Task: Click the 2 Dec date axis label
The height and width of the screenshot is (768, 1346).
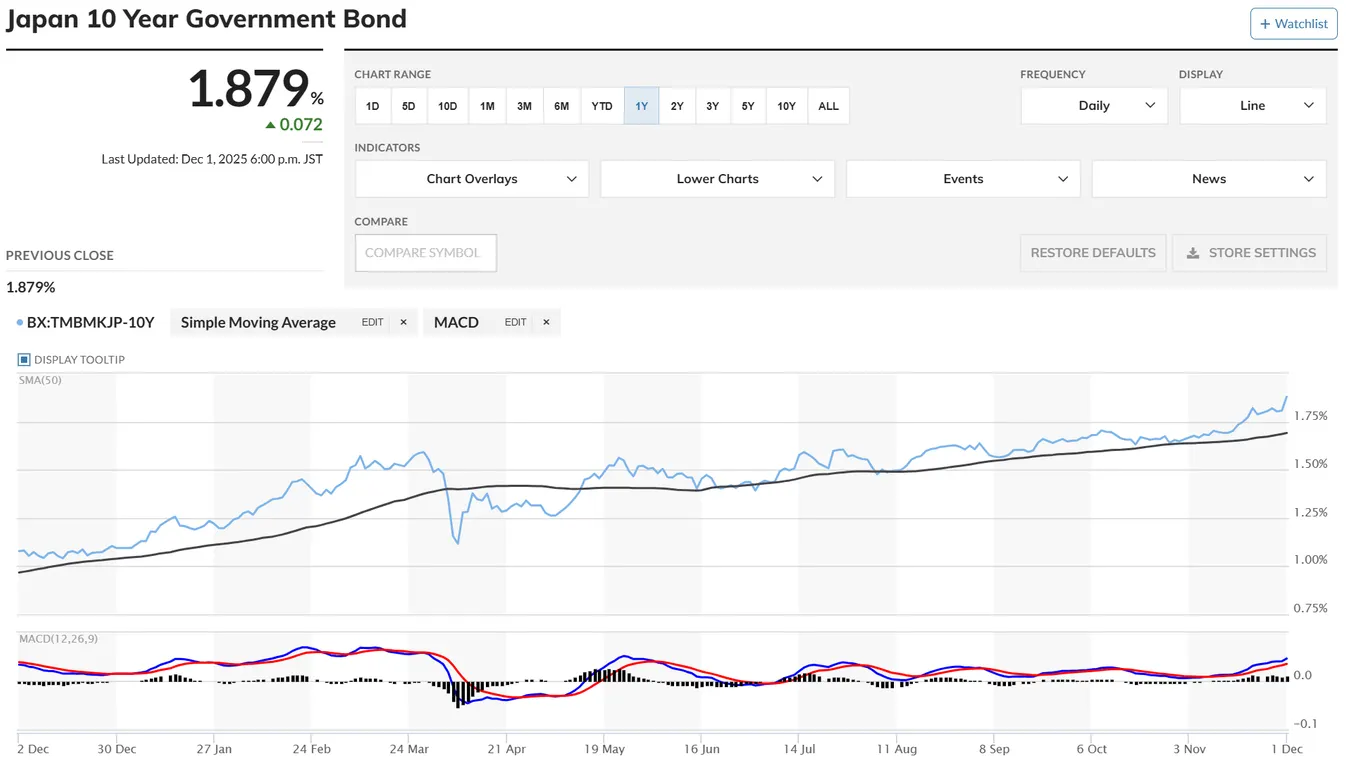Action: pos(33,748)
